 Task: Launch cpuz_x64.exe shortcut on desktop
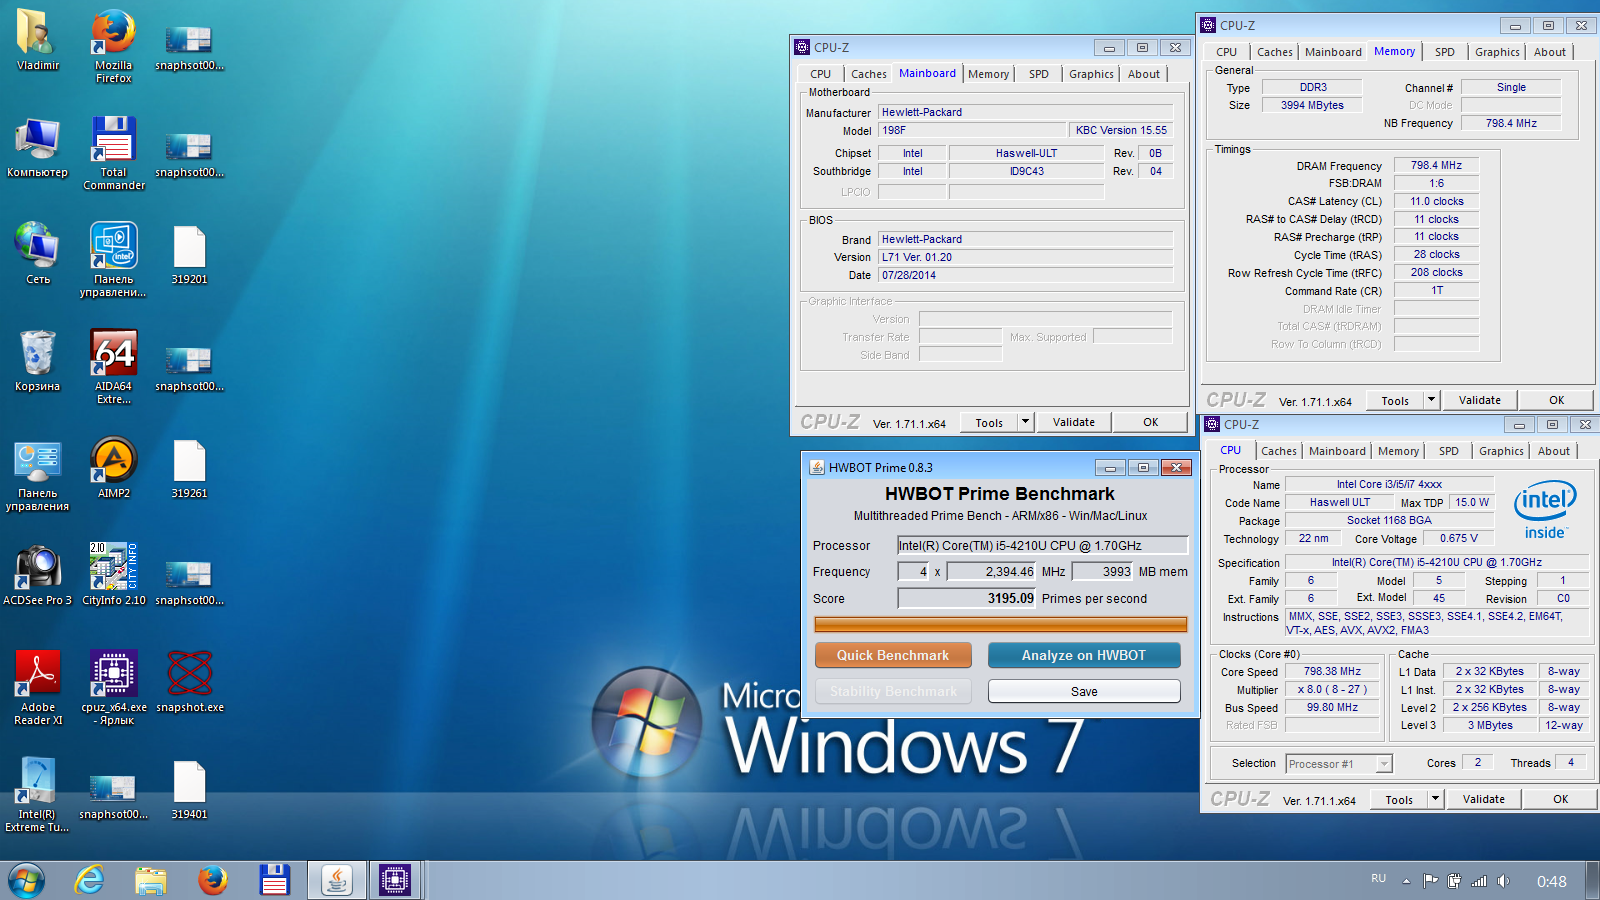point(113,688)
